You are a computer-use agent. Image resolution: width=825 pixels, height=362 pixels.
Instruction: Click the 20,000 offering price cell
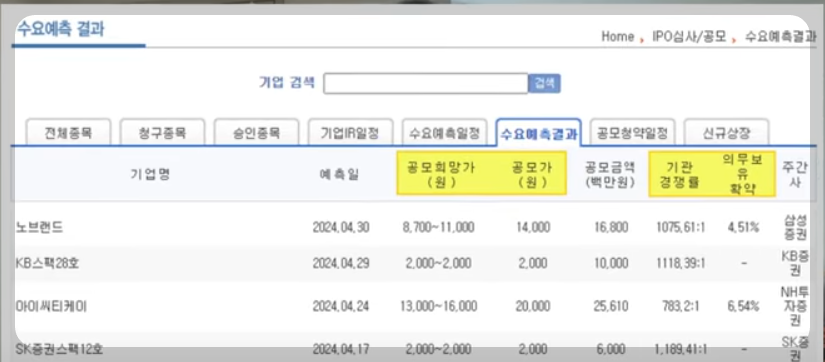(533, 306)
